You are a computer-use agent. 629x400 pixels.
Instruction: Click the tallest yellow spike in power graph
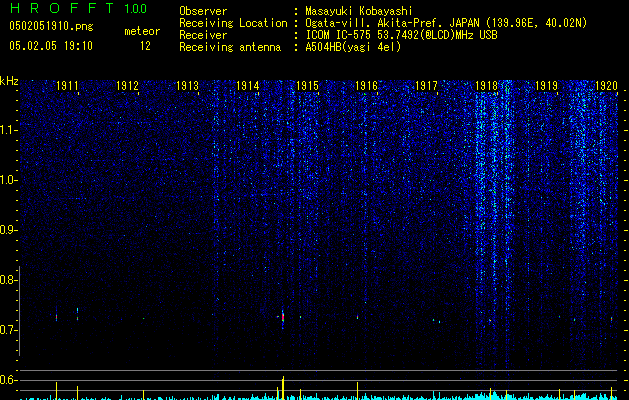[x=283, y=388]
